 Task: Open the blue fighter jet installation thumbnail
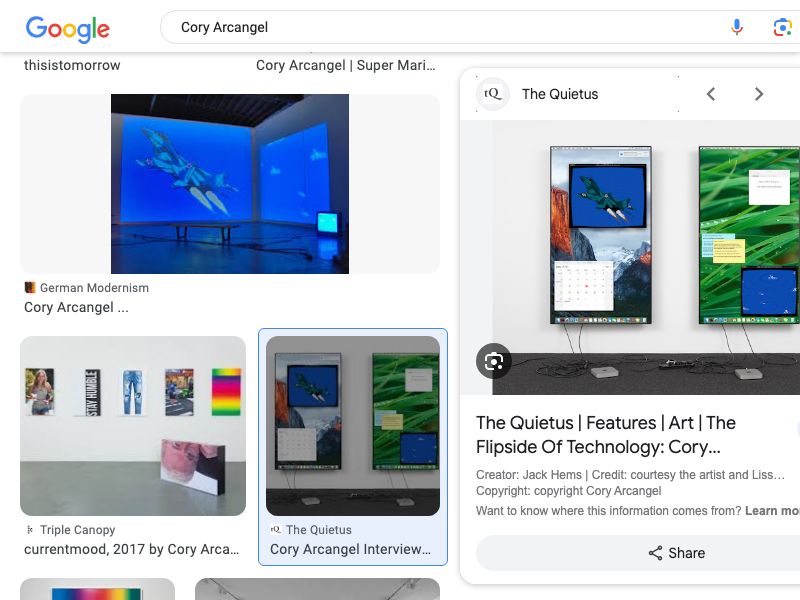tap(230, 184)
